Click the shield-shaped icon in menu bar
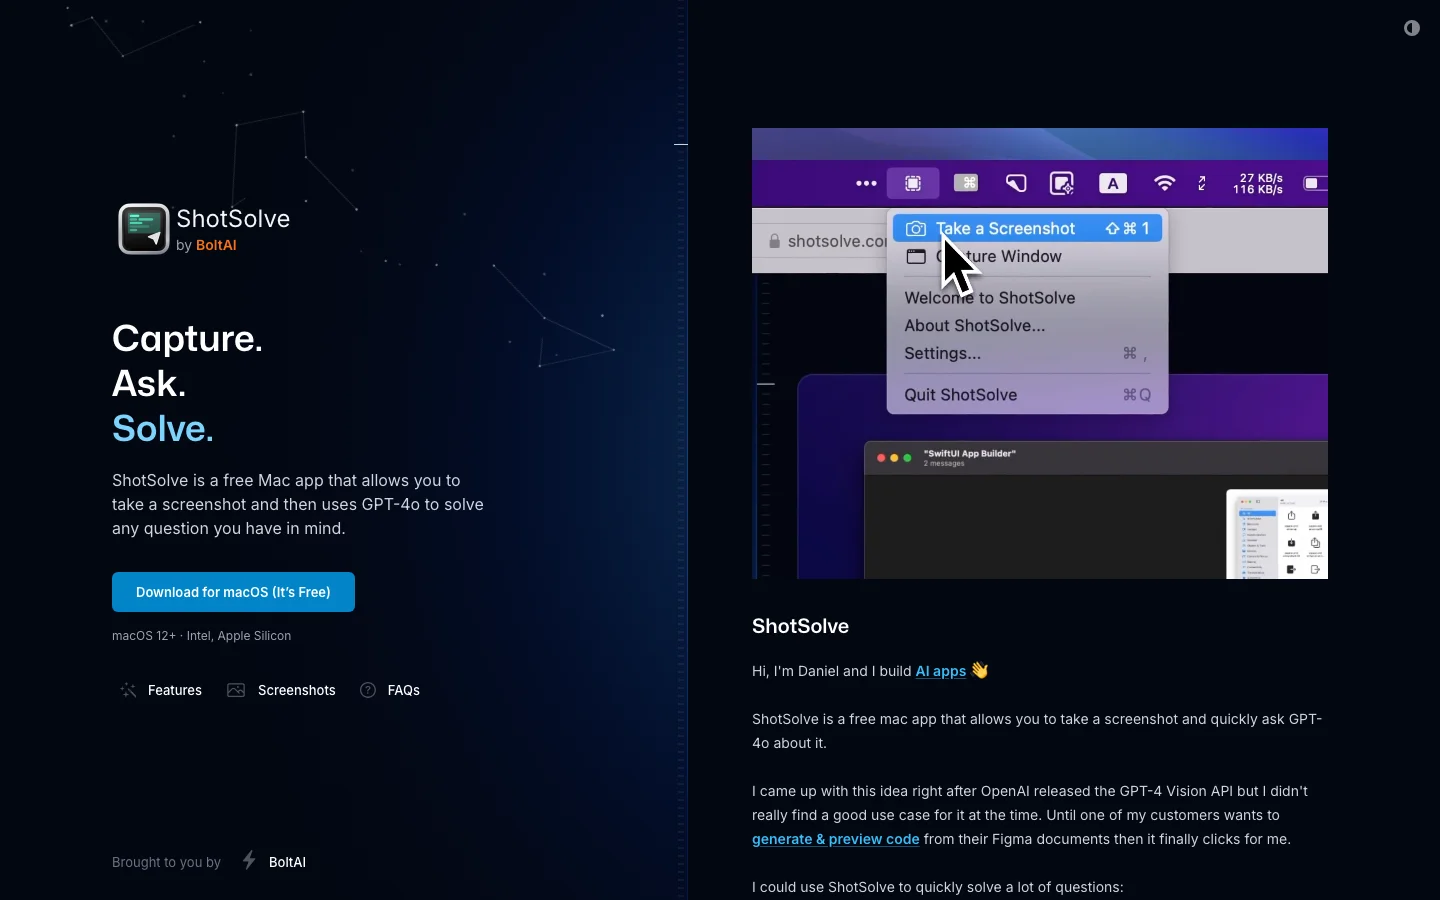This screenshot has height=900, width=1440. click(x=1017, y=184)
